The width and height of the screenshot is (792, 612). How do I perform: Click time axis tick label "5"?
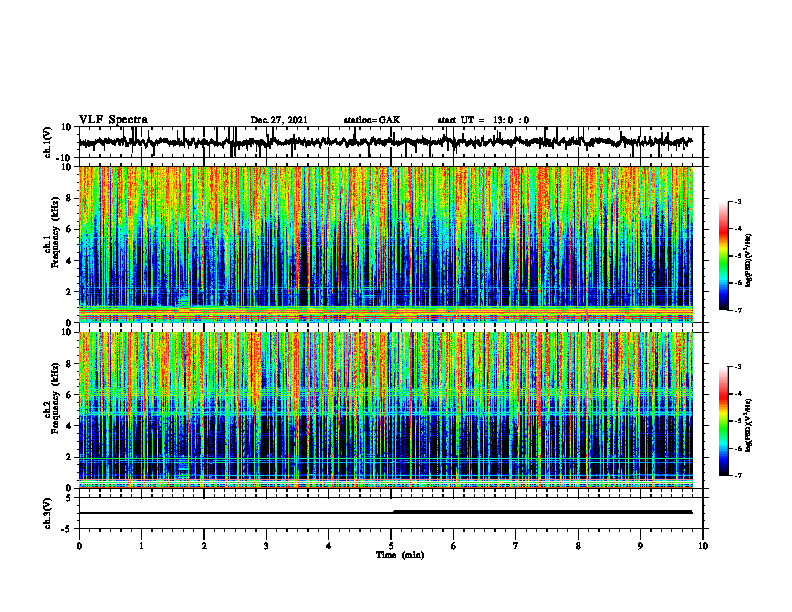(391, 546)
